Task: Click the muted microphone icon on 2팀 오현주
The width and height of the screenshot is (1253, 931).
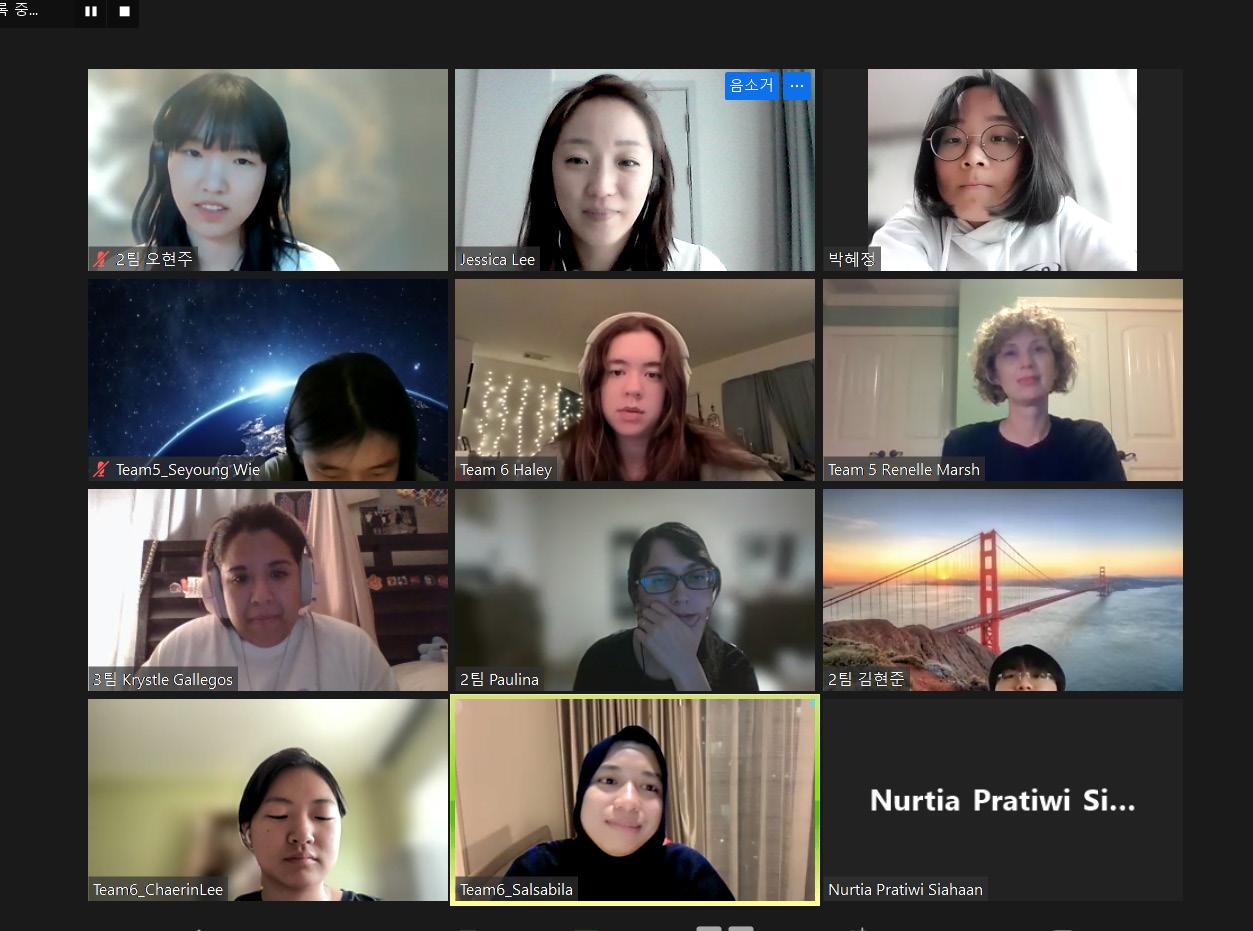Action: point(101,259)
